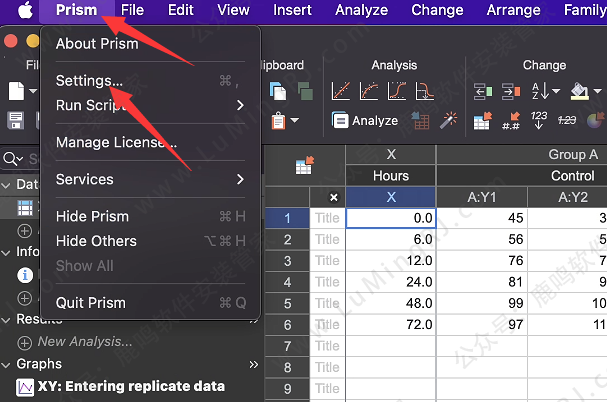Open Settings from the Prism menu
The width and height of the screenshot is (607, 402).
90,80
